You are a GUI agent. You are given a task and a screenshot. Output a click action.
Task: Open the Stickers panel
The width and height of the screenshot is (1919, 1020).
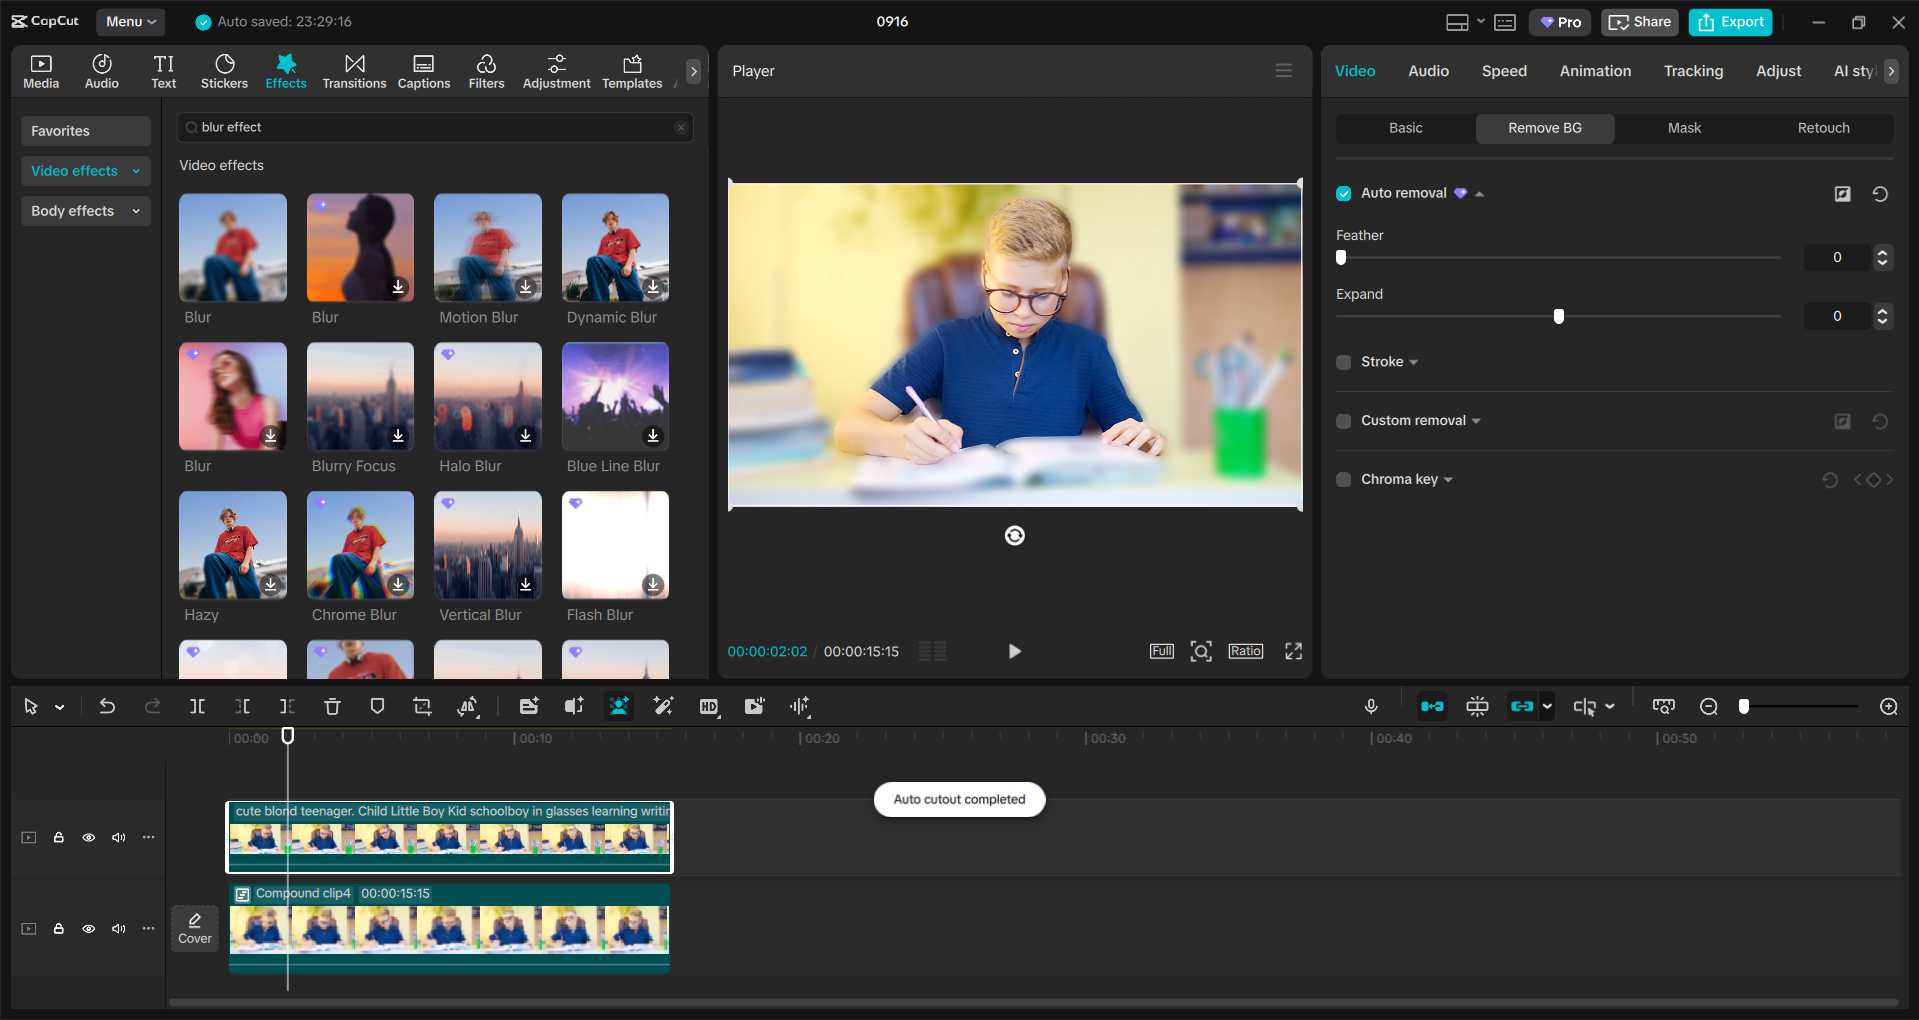[224, 70]
